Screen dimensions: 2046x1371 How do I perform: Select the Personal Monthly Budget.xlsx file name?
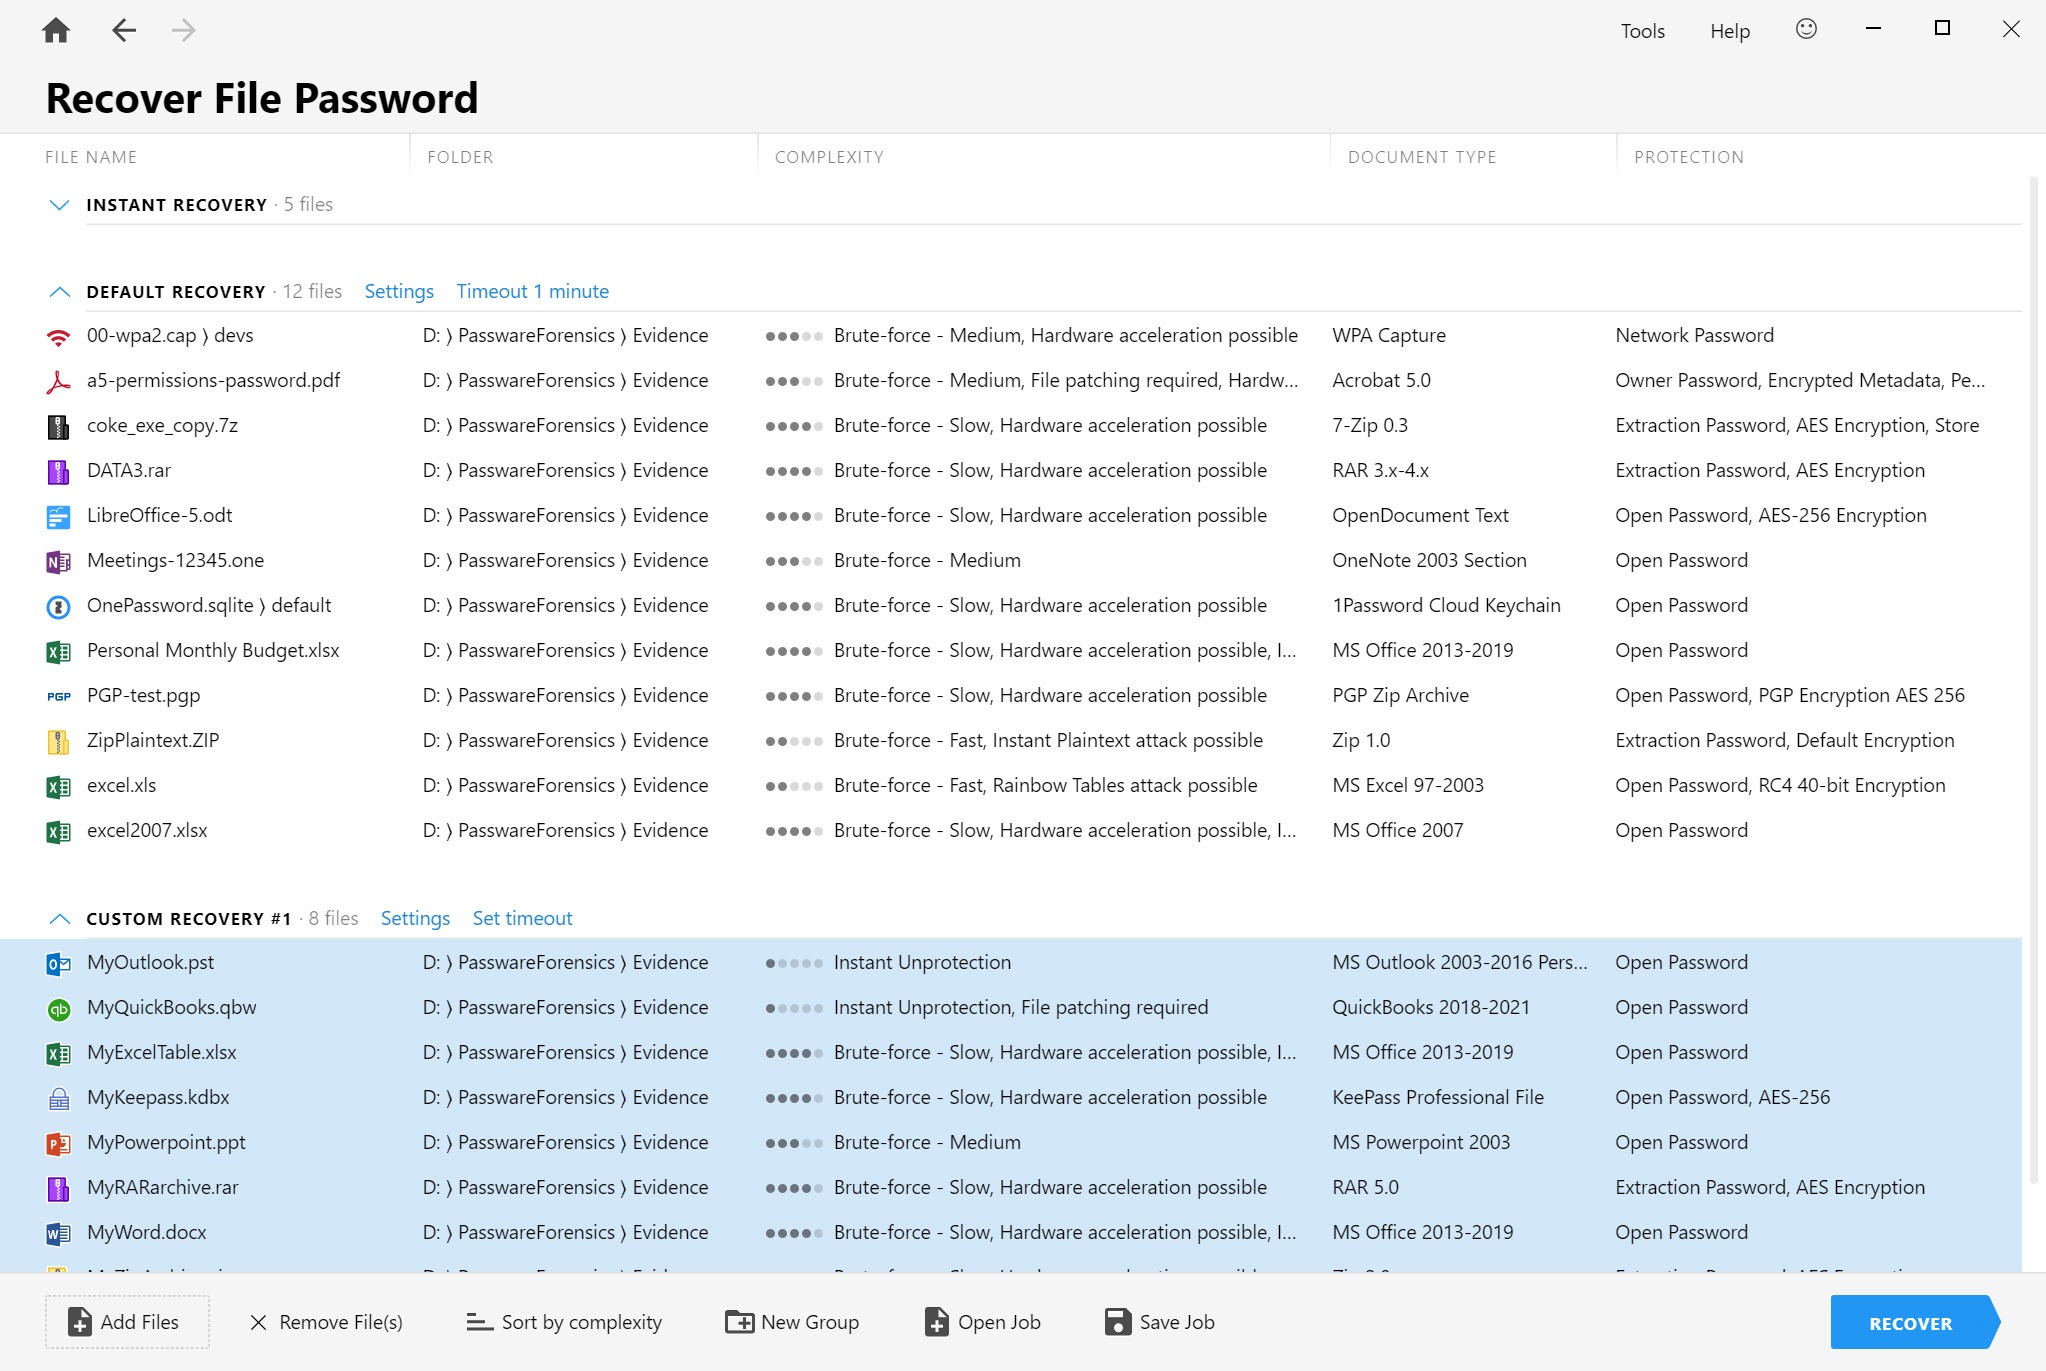point(213,650)
